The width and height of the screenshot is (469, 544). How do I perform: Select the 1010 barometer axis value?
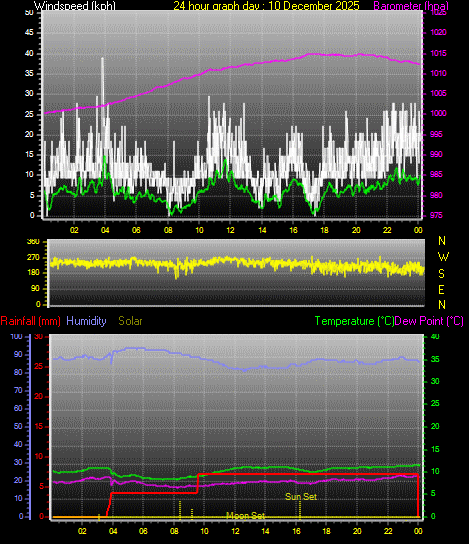pos(438,74)
